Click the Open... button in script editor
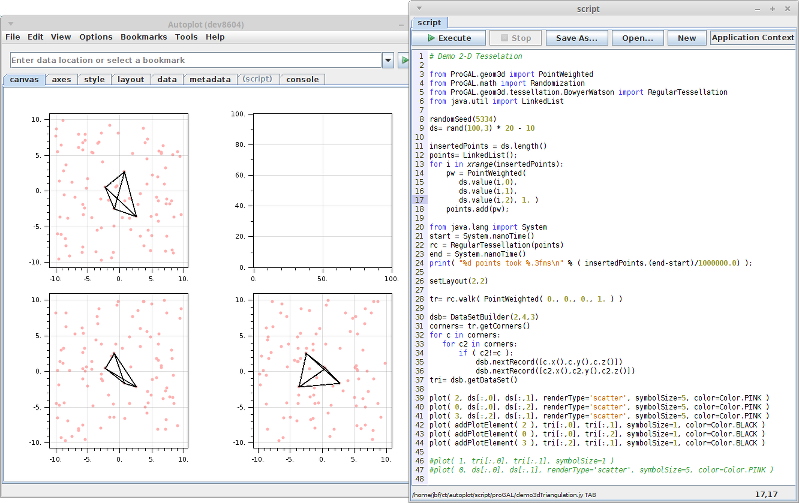The width and height of the screenshot is (799, 503). coord(637,38)
